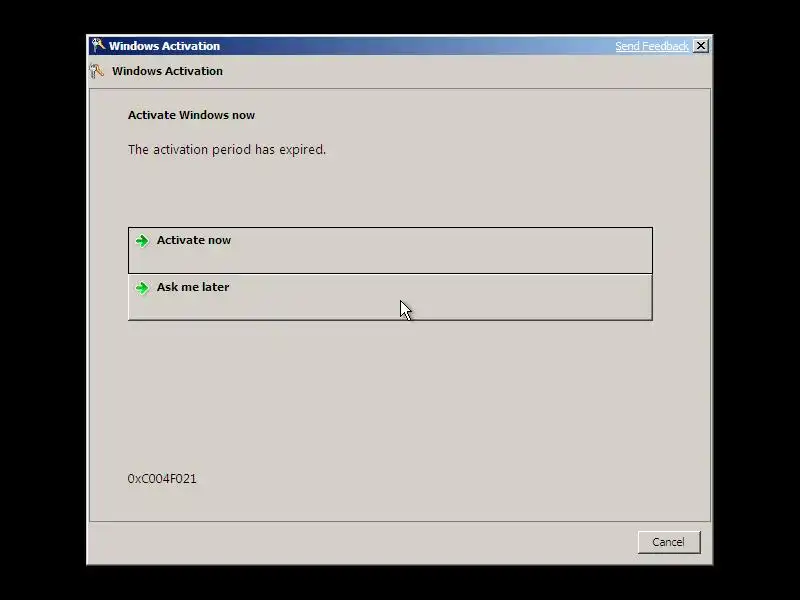This screenshot has width=800, height=600.
Task: Click the Activate now option
Action: pyautogui.click(x=390, y=251)
